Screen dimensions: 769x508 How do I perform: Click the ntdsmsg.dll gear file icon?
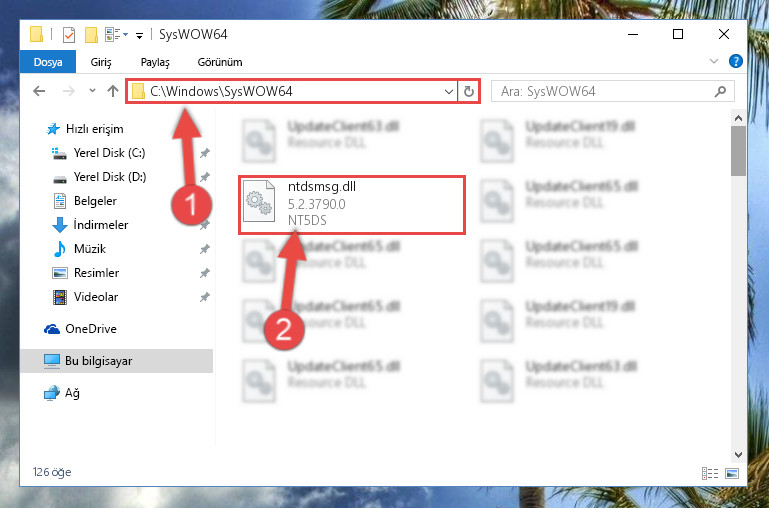click(x=259, y=201)
